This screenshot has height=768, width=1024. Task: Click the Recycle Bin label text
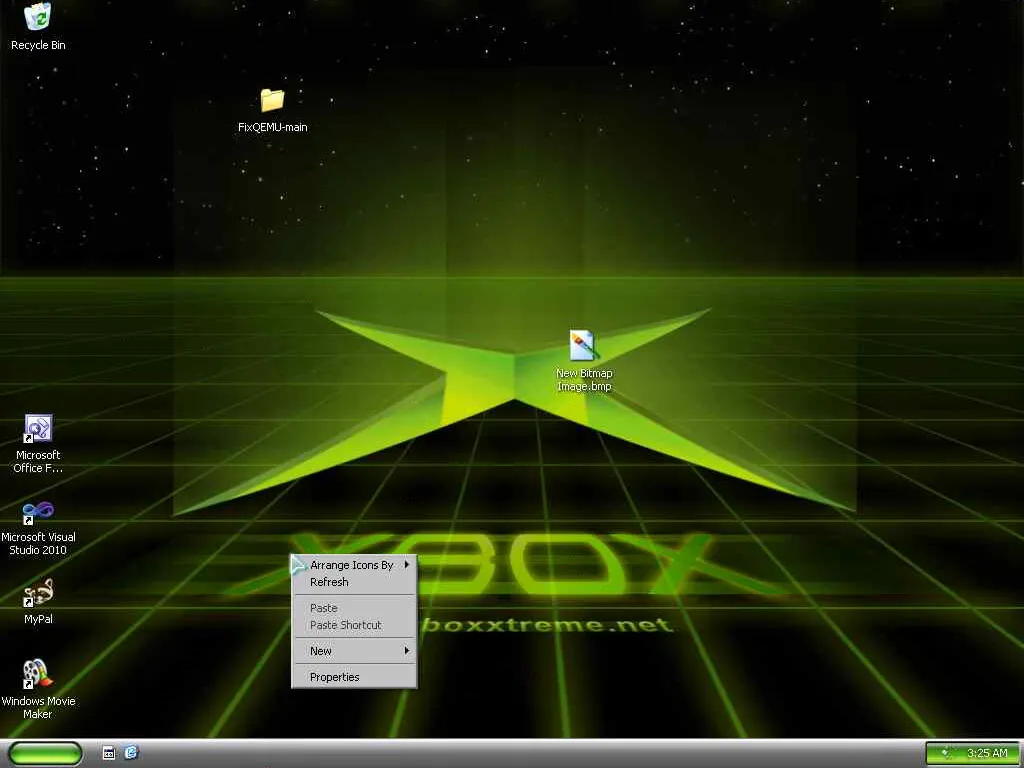pyautogui.click(x=38, y=45)
